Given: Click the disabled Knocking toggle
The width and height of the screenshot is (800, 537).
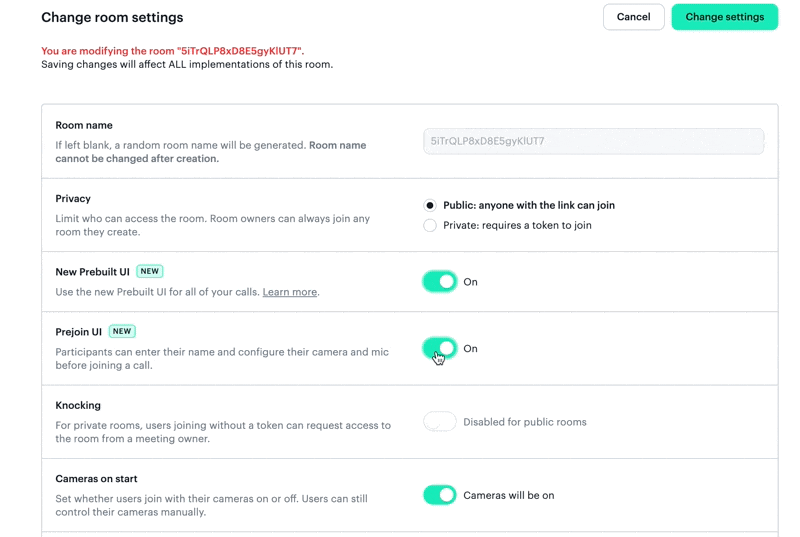Looking at the screenshot, I should pos(439,422).
